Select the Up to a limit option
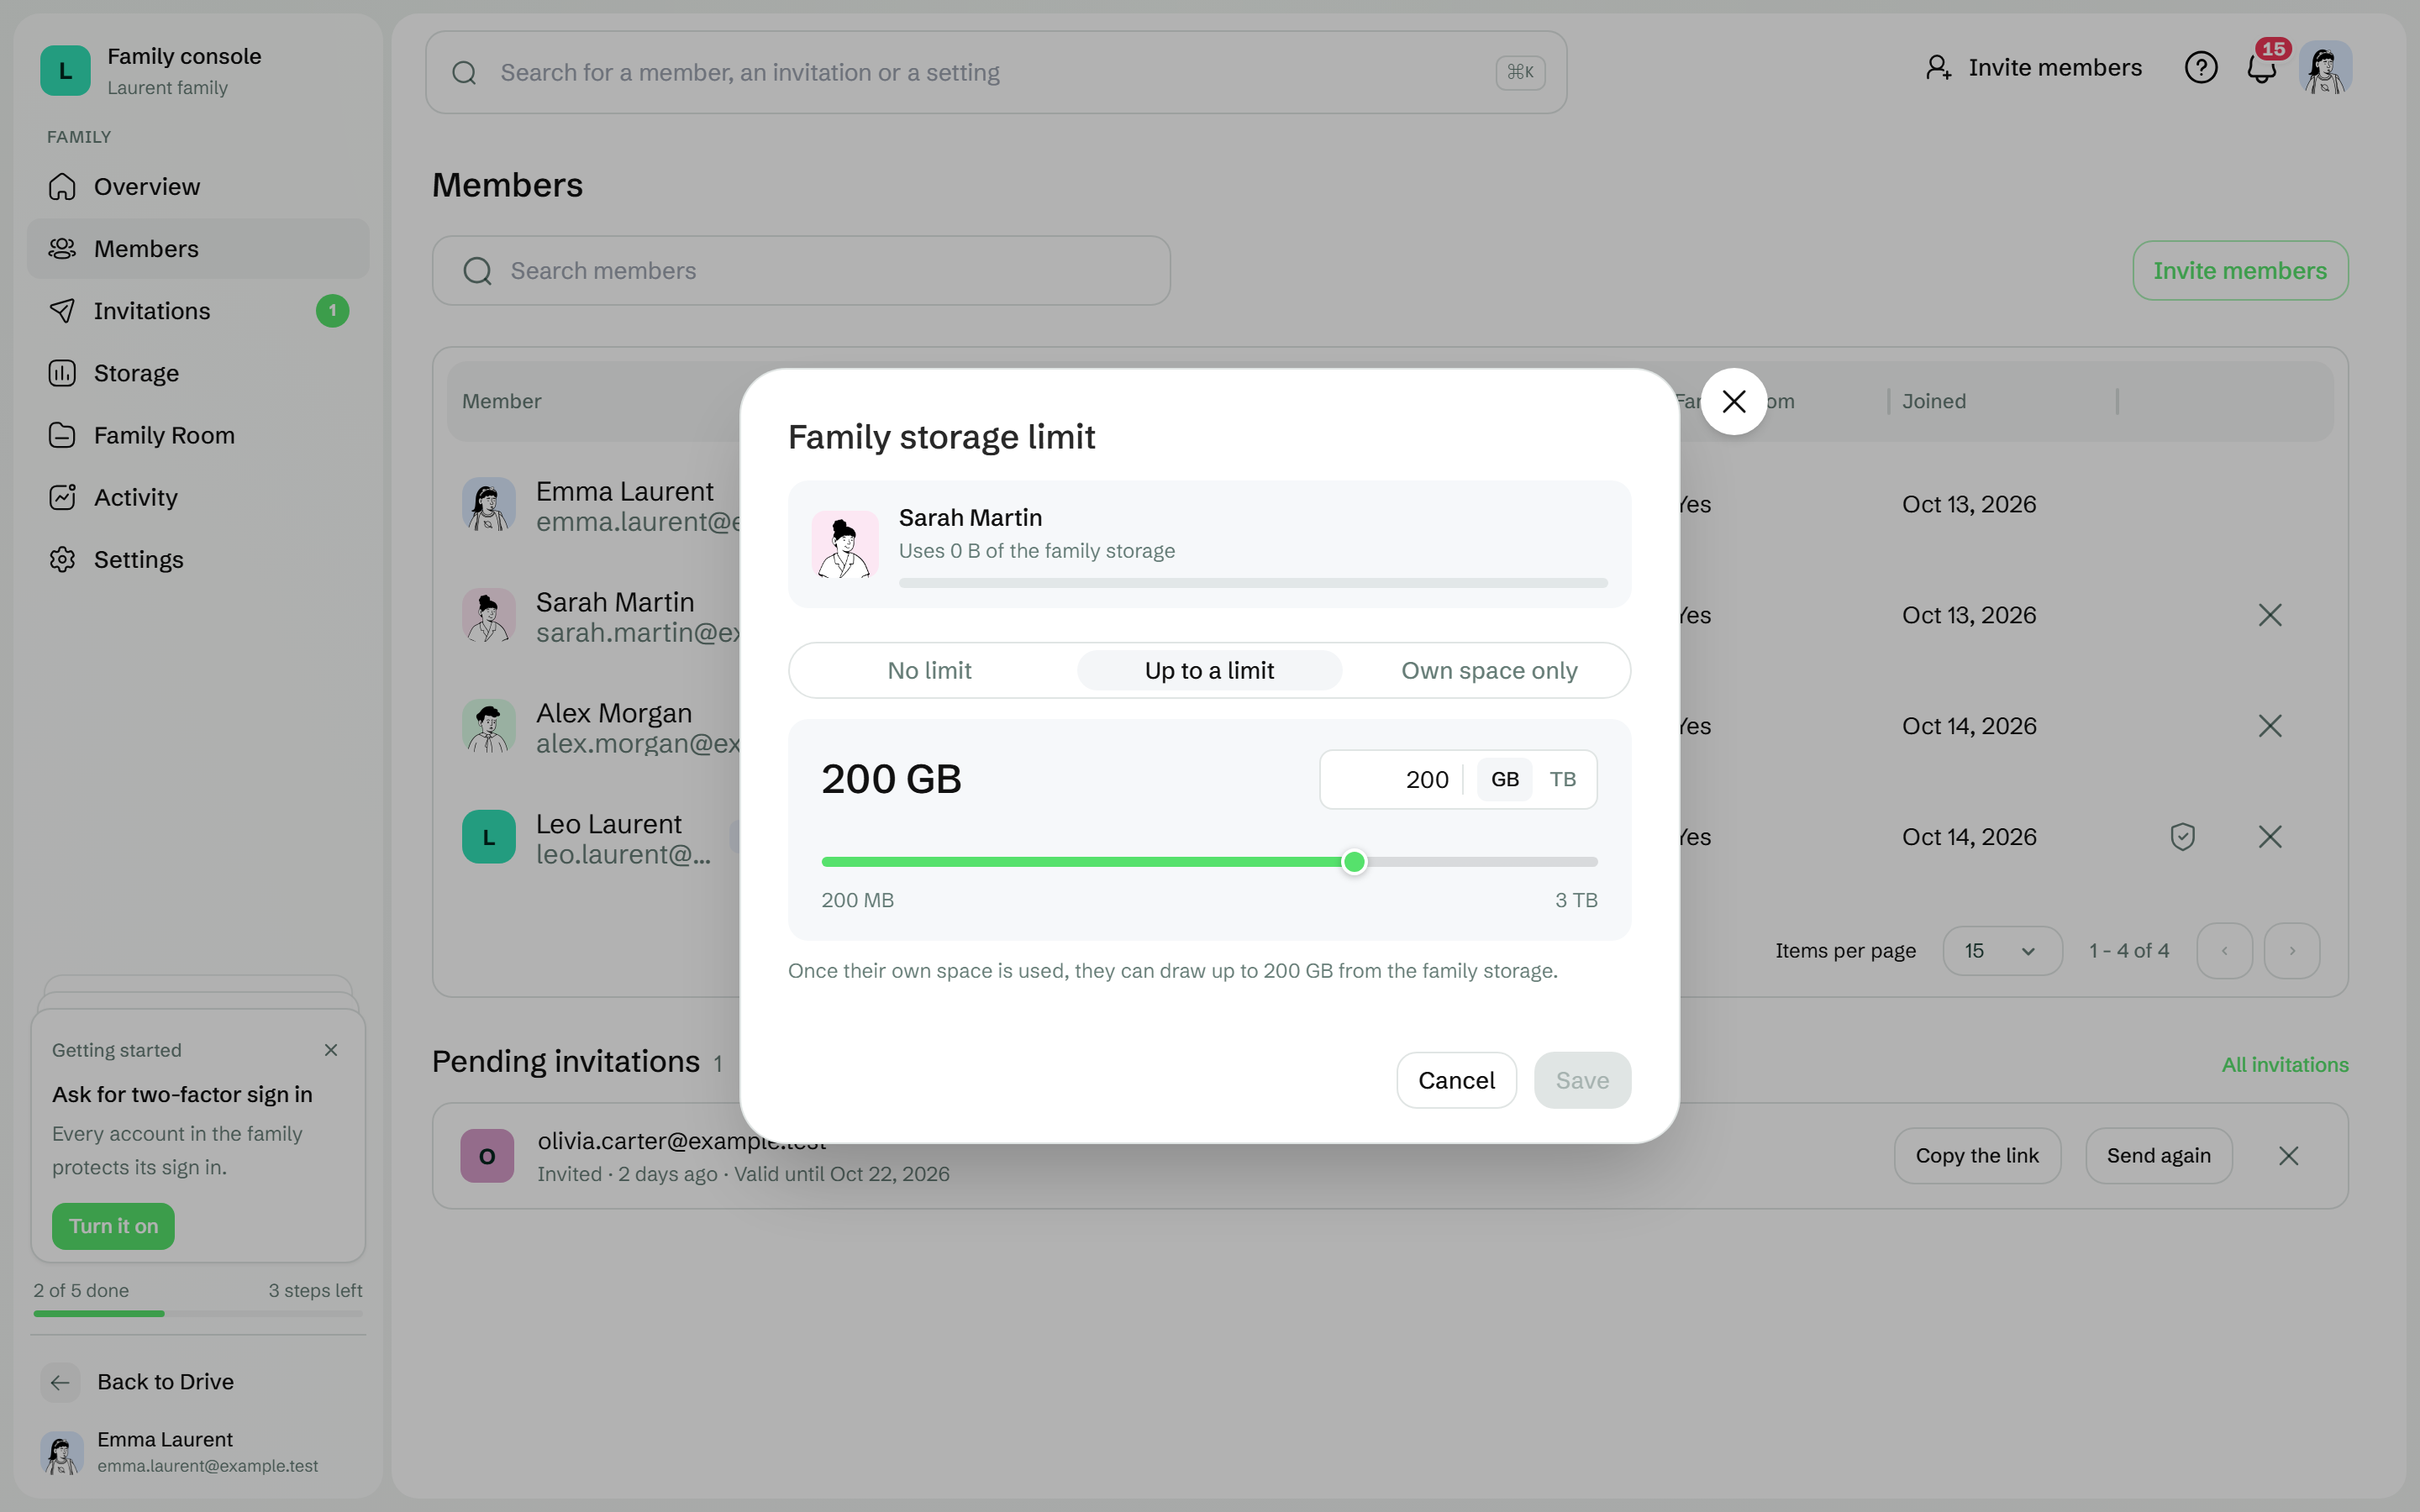Image resolution: width=2420 pixels, height=1512 pixels. (1209, 670)
